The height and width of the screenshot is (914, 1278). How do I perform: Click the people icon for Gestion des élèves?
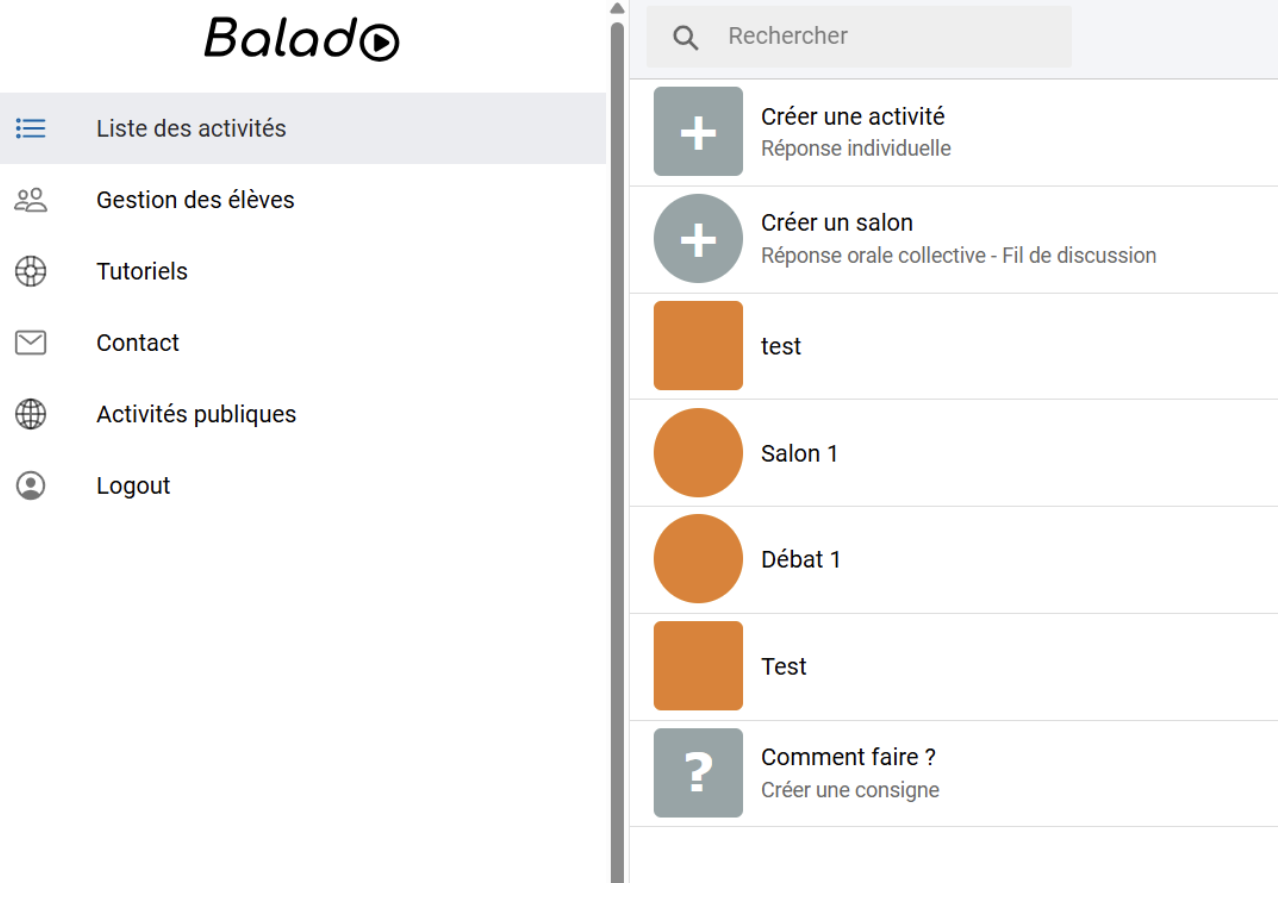31,200
